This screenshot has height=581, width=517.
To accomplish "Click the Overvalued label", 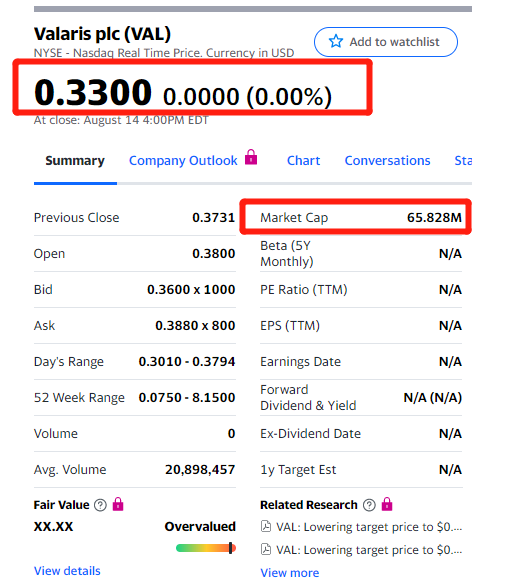I will [x=200, y=527].
